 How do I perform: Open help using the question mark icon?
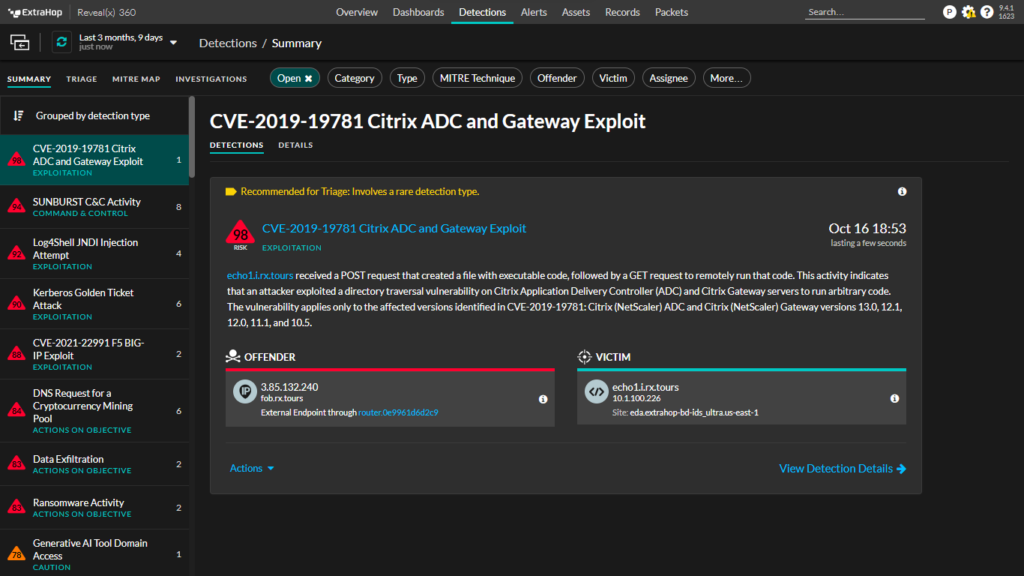[989, 12]
